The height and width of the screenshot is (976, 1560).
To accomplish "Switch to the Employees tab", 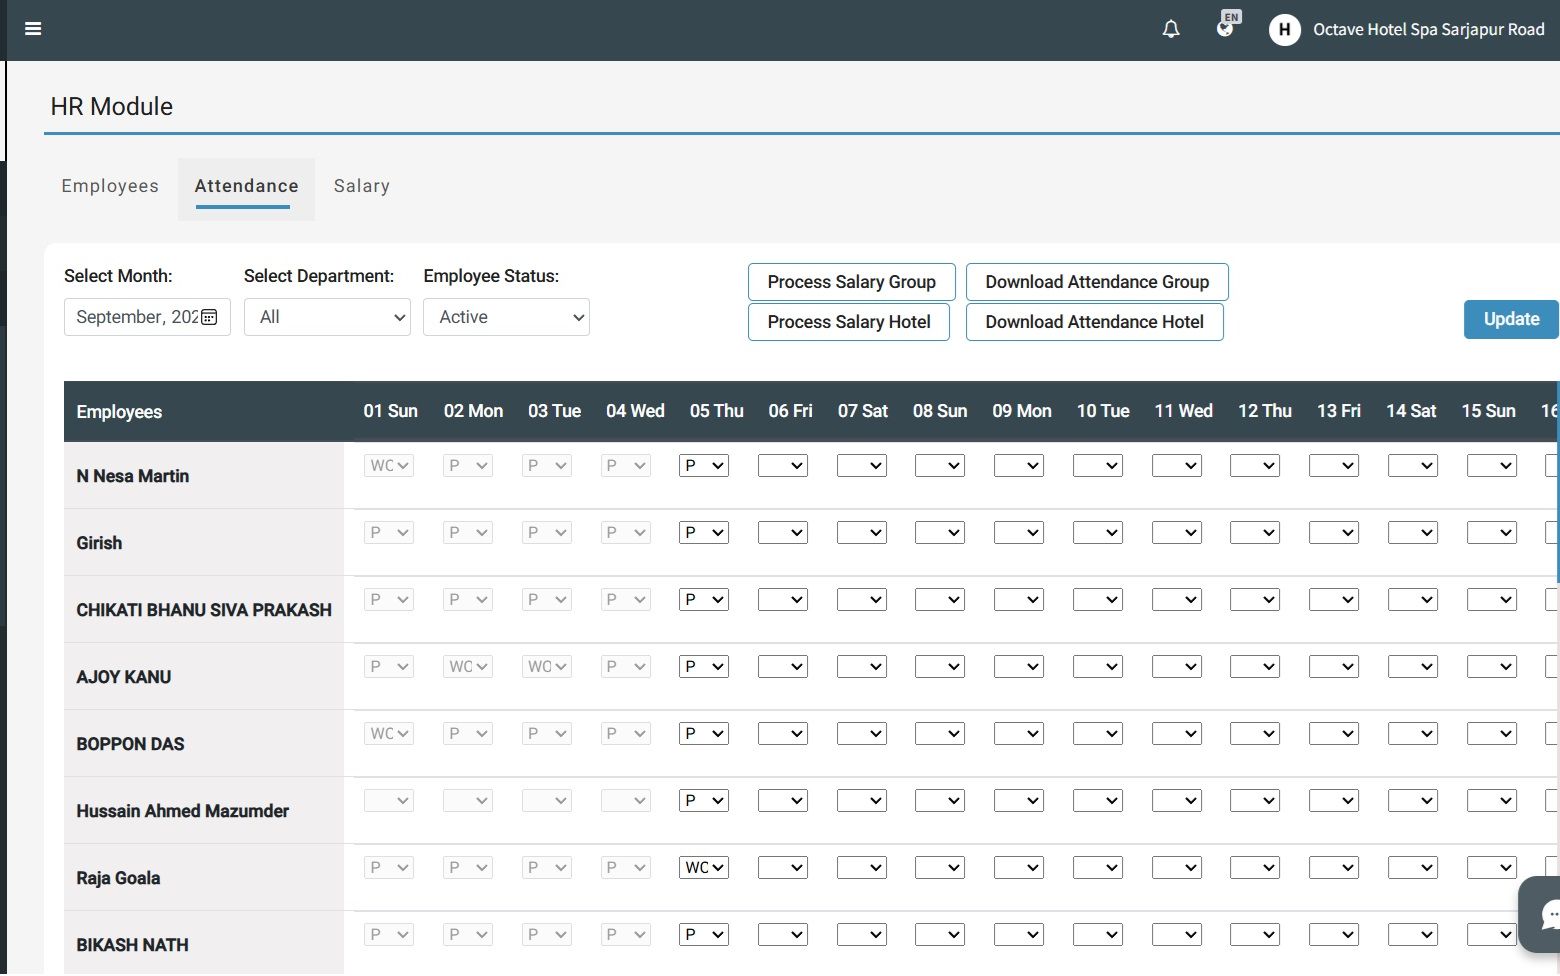I will pyautogui.click(x=110, y=186).
